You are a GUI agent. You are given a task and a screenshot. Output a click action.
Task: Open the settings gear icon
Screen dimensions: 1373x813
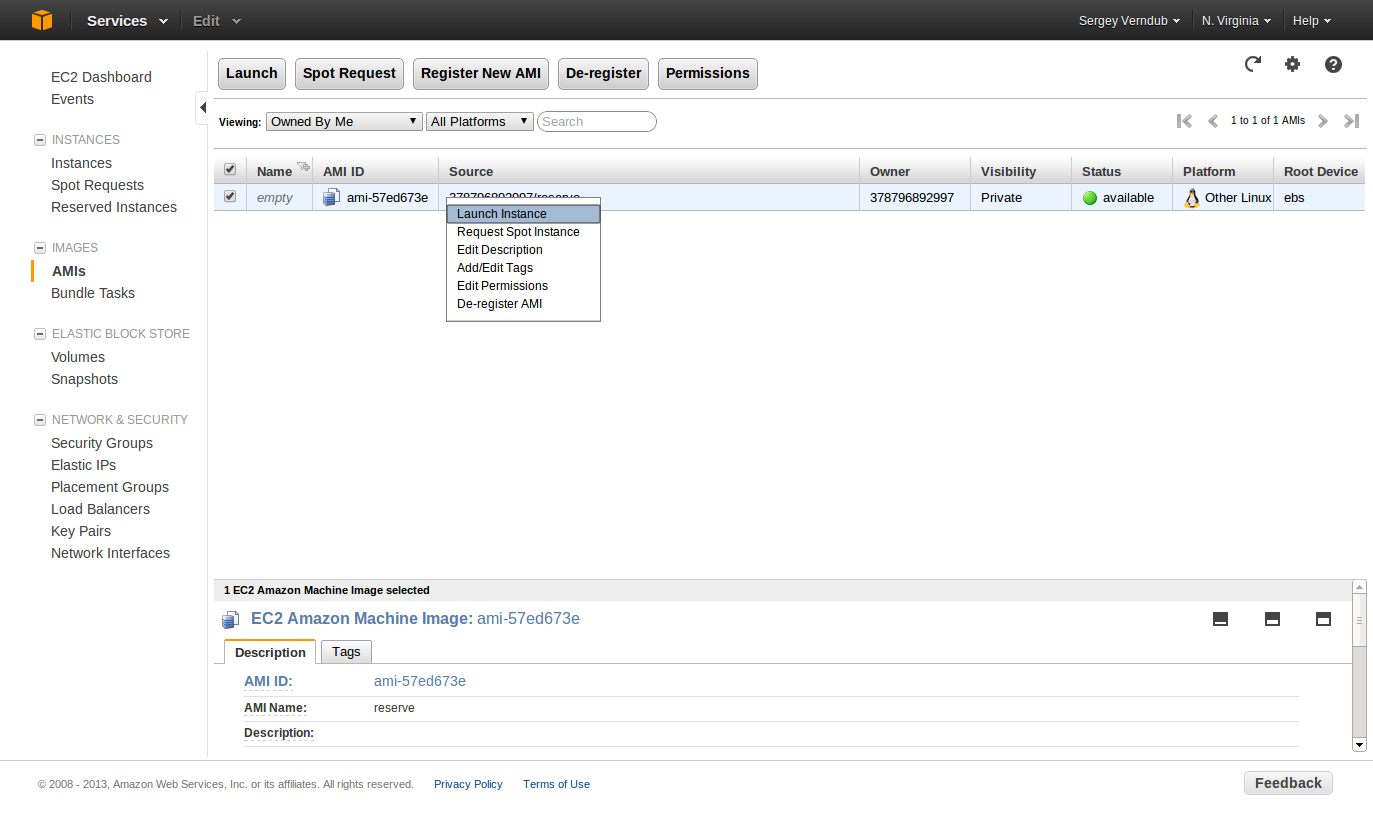pos(1293,64)
